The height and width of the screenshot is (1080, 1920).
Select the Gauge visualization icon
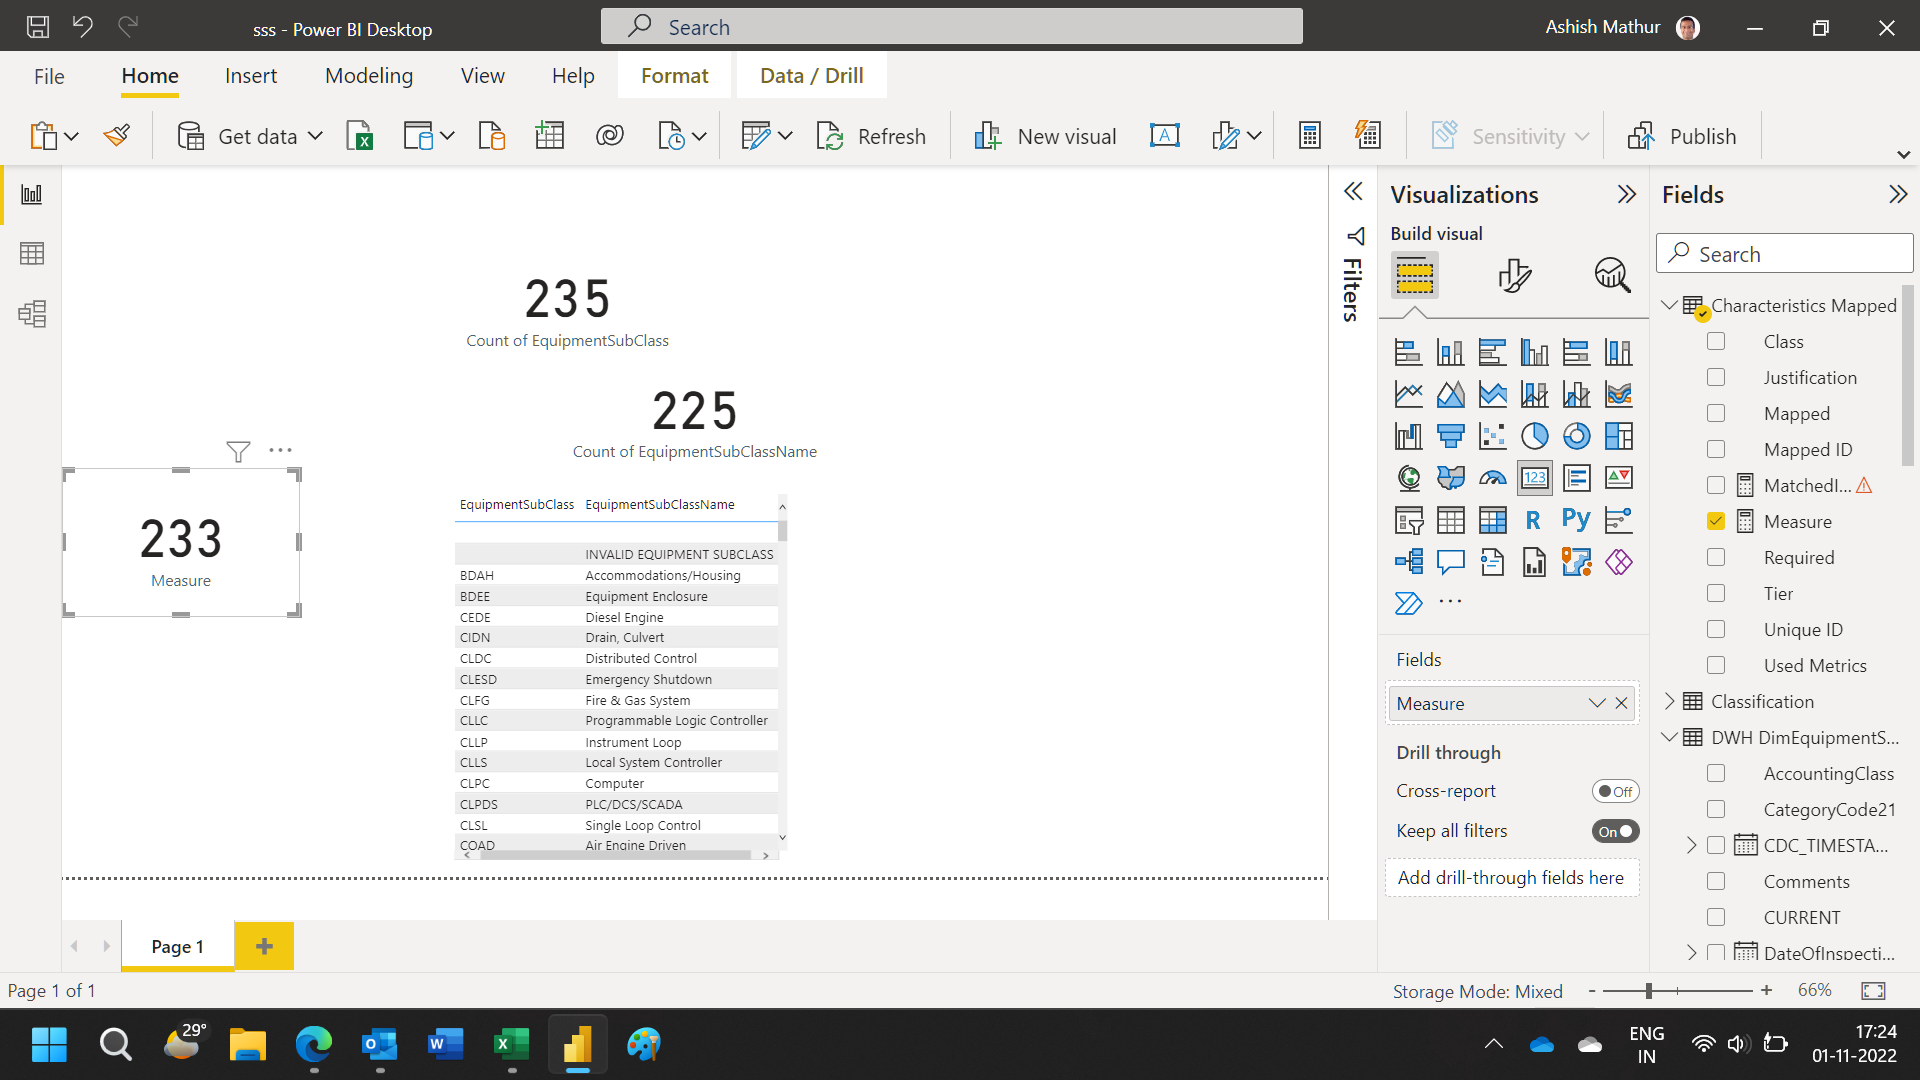point(1492,478)
